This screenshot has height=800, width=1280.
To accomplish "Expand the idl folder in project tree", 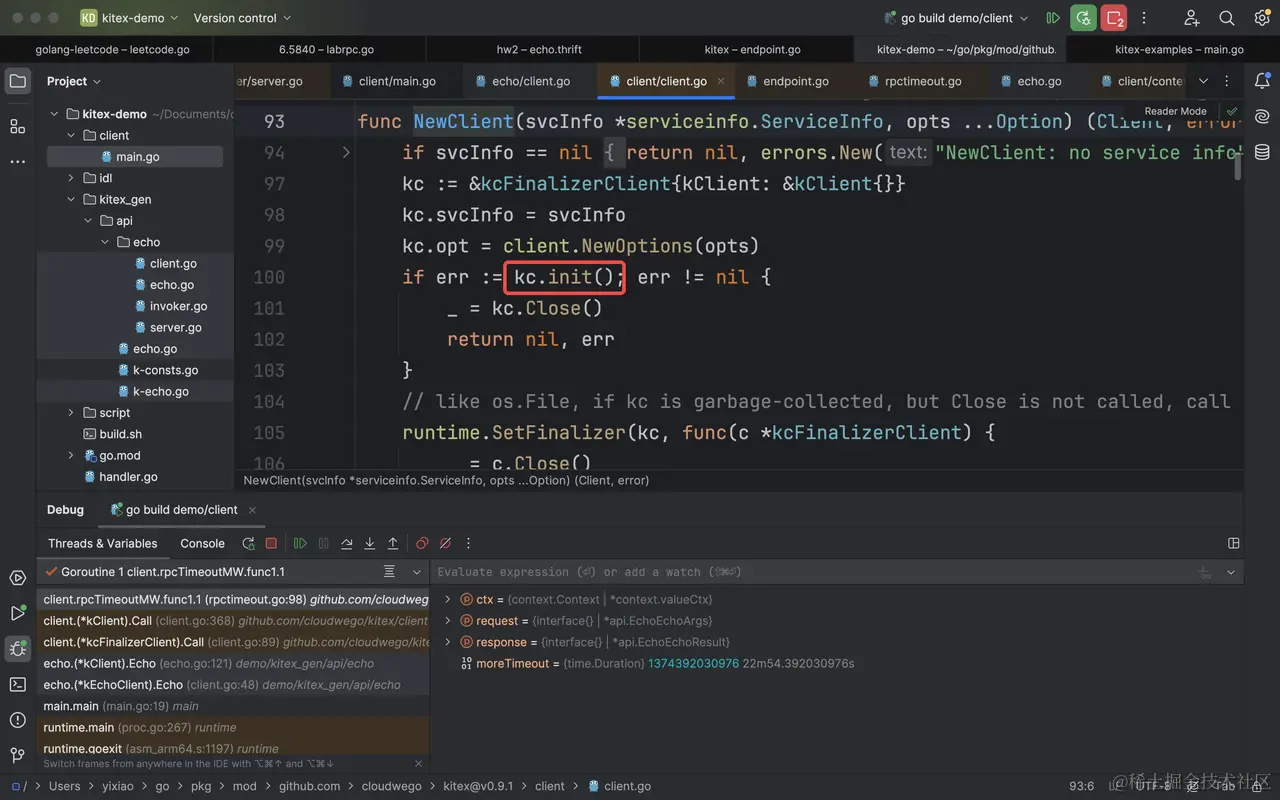I will click(x=71, y=178).
